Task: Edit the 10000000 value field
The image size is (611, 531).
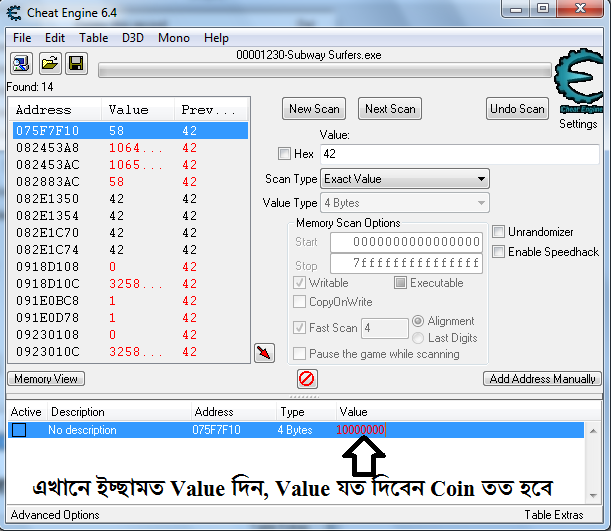Action: pyautogui.click(x=361, y=430)
